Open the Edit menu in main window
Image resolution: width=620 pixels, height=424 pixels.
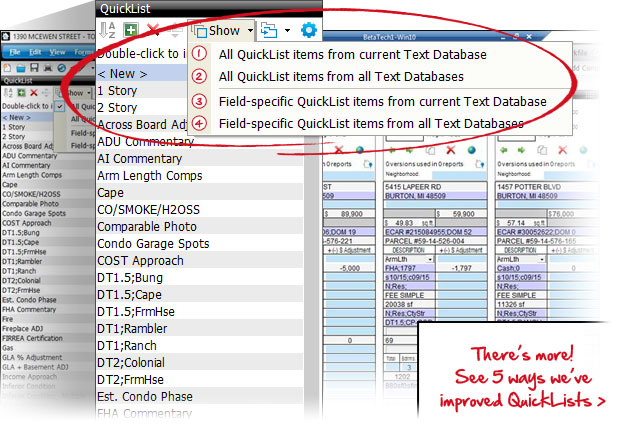(x=35, y=52)
